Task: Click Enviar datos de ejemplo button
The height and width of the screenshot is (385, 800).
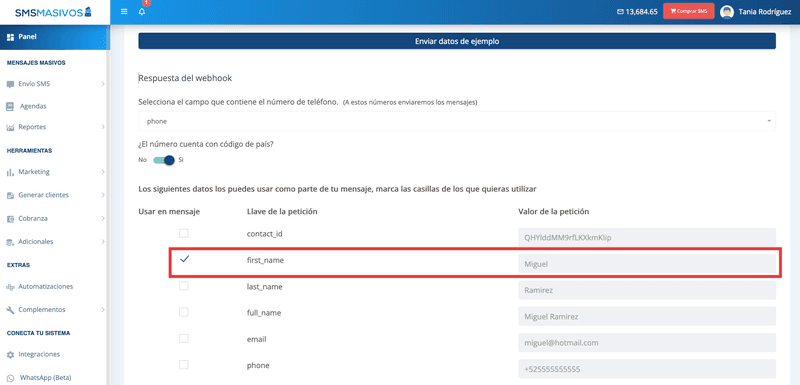Action: coord(457,41)
